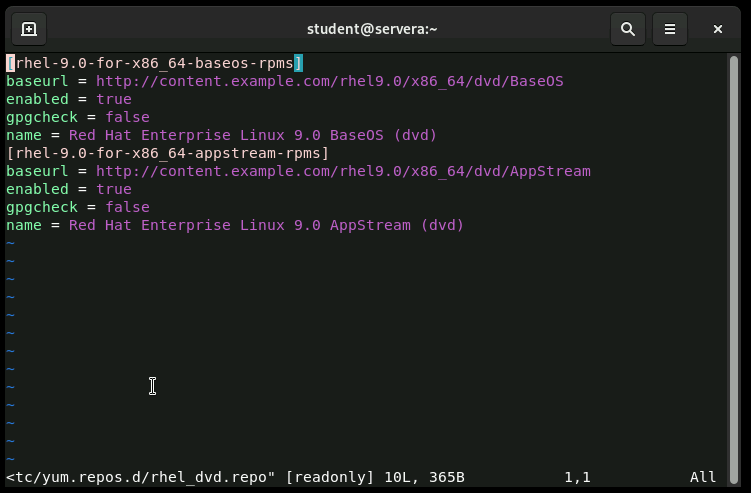The width and height of the screenshot is (751, 493).
Task: Click the AppStream (dvd) name line
Action: [x=235, y=225]
